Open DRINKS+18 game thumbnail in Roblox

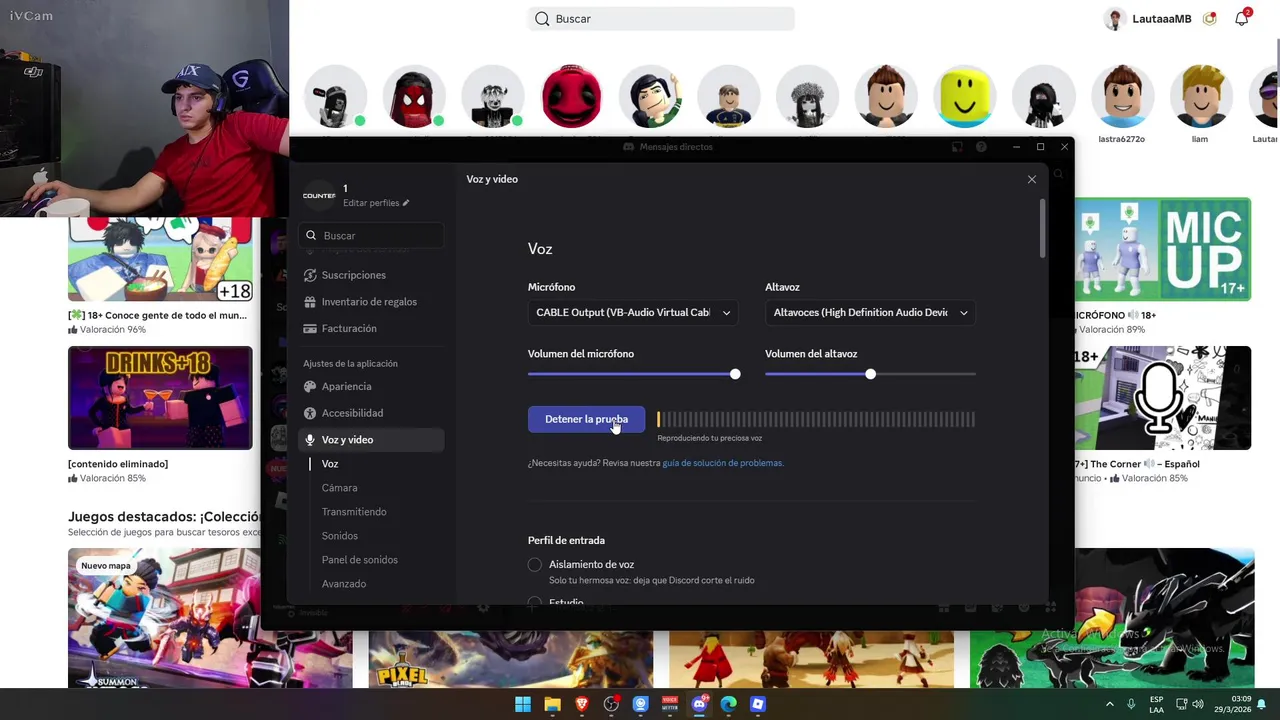tap(160, 398)
